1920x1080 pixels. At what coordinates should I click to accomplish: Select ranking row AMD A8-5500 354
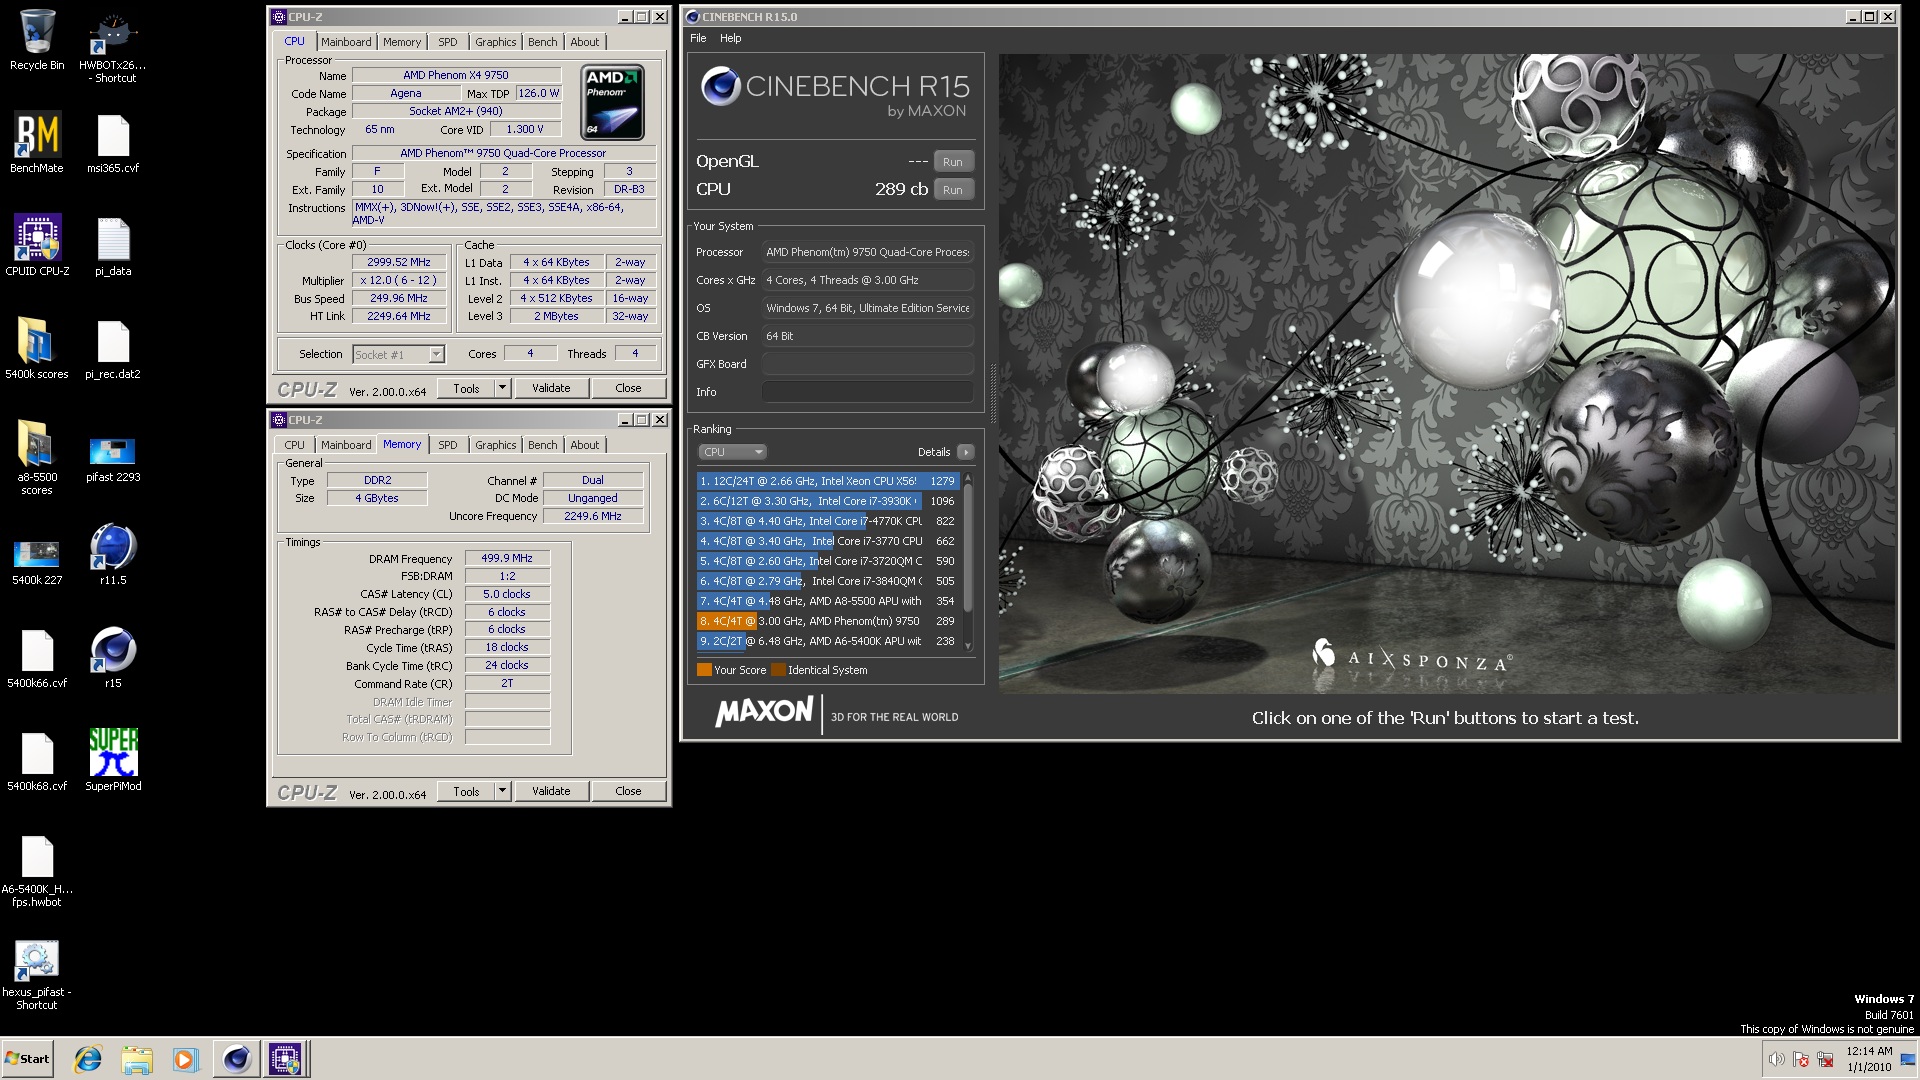pyautogui.click(x=827, y=601)
